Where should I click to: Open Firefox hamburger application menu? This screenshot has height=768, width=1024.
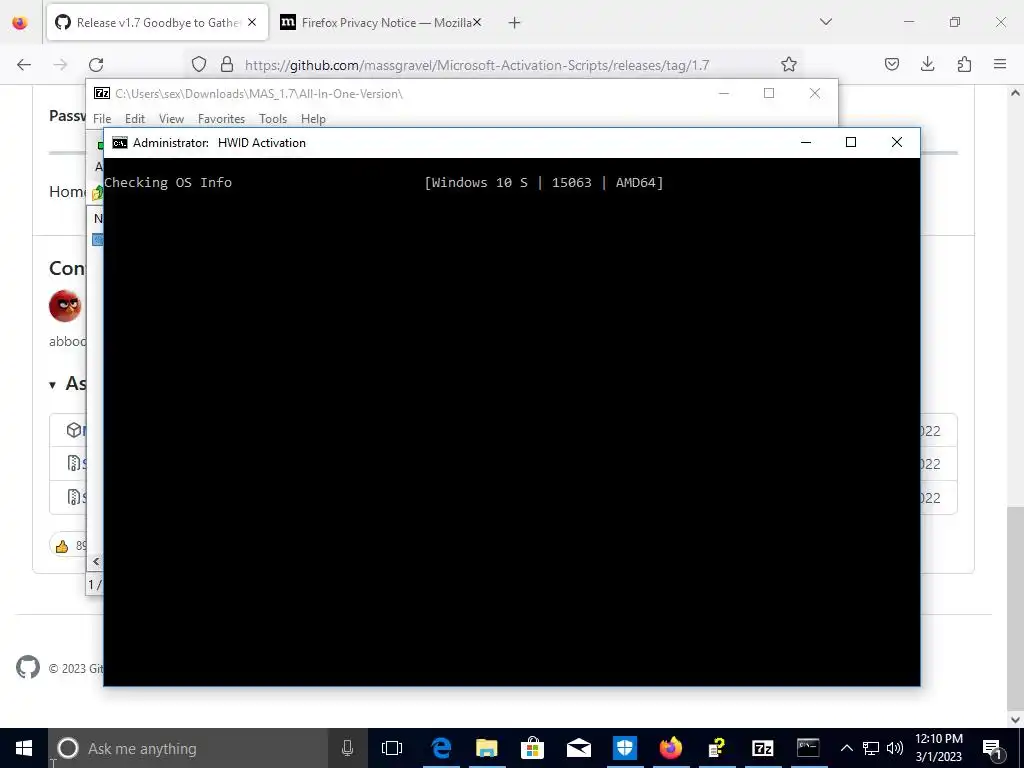[1000, 64]
